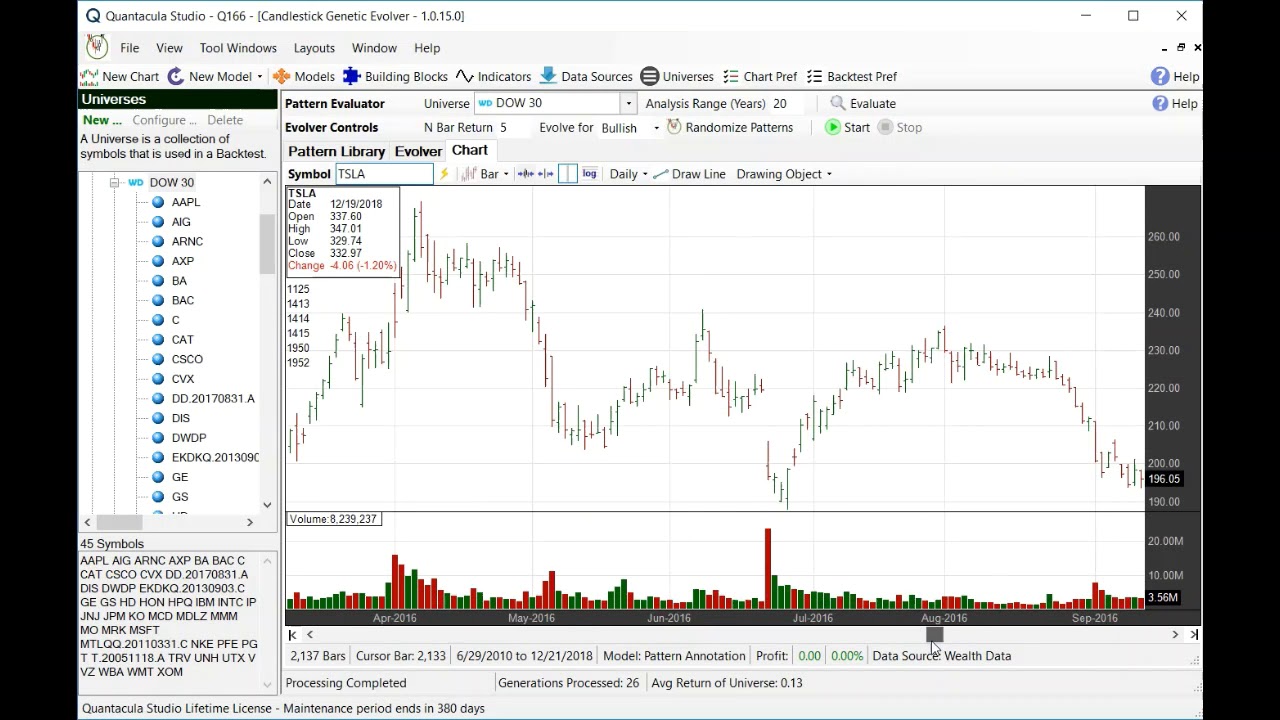1280x720 pixels.
Task: Open the Layouts menu
Action: (314, 48)
